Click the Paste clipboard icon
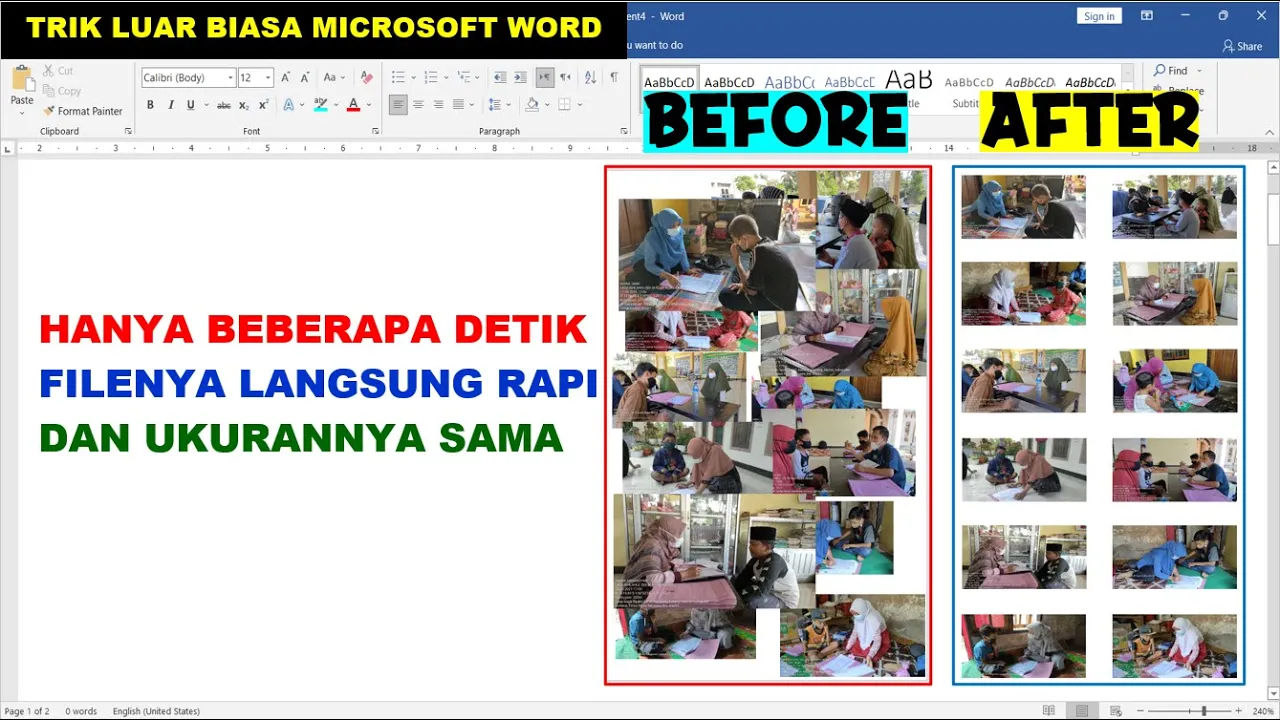The width and height of the screenshot is (1280, 720). [22, 79]
